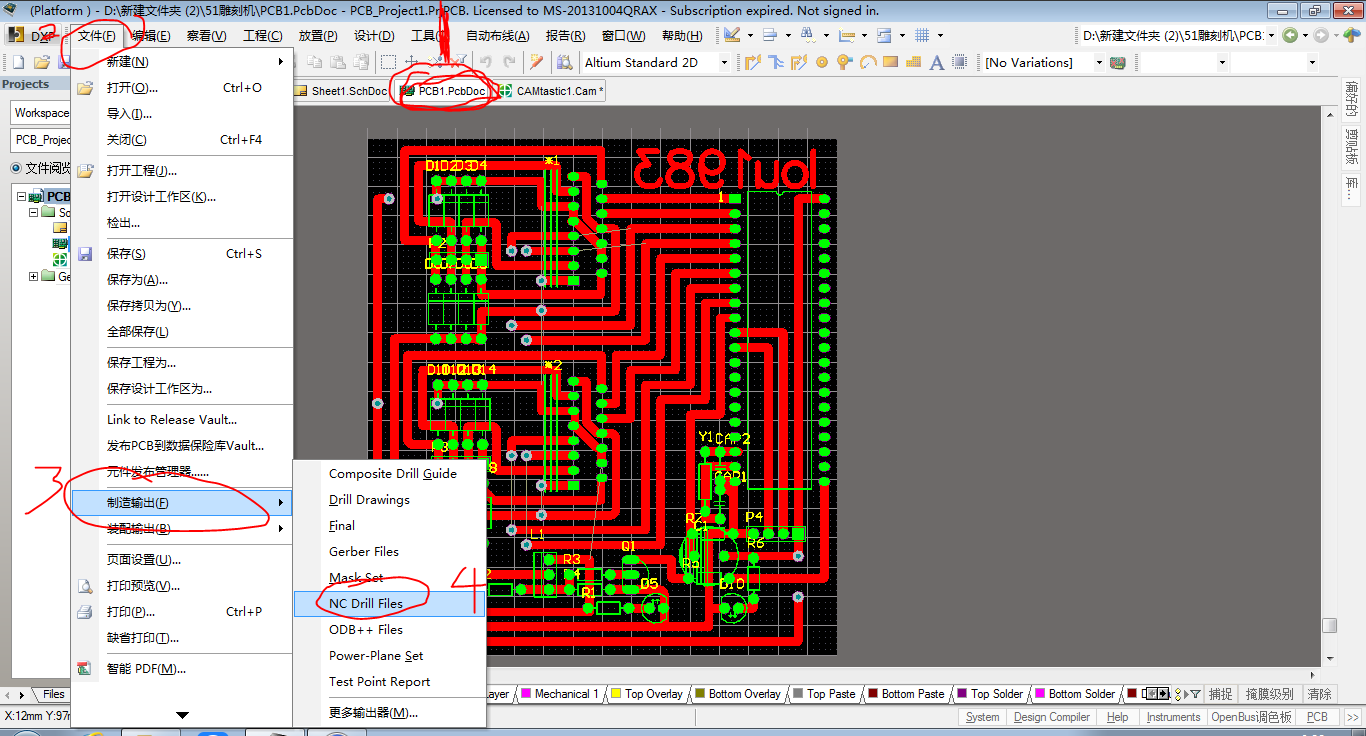Switch to the PCB1.PcbDoc tab
1366x736 pixels.
click(443, 91)
